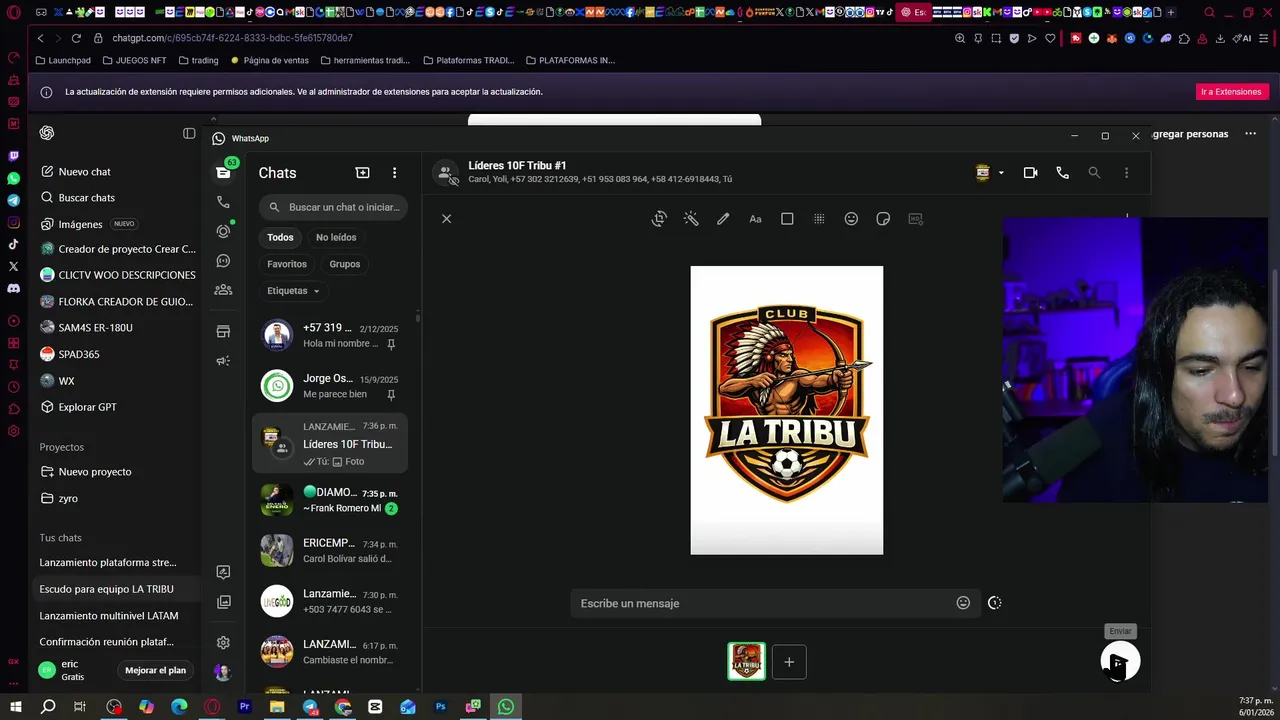Select the Favoritos chat filter
This screenshot has height=720, width=1280.
pyautogui.click(x=287, y=264)
